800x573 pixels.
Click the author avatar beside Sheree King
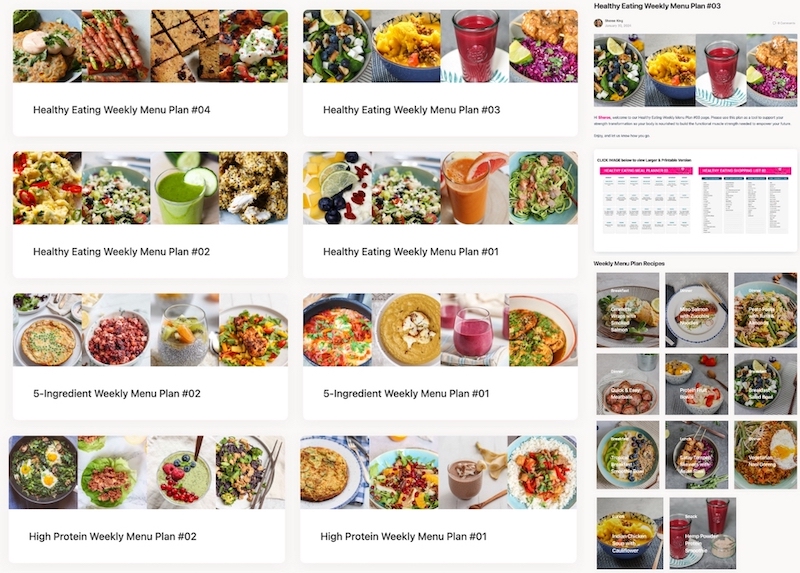pos(598,22)
